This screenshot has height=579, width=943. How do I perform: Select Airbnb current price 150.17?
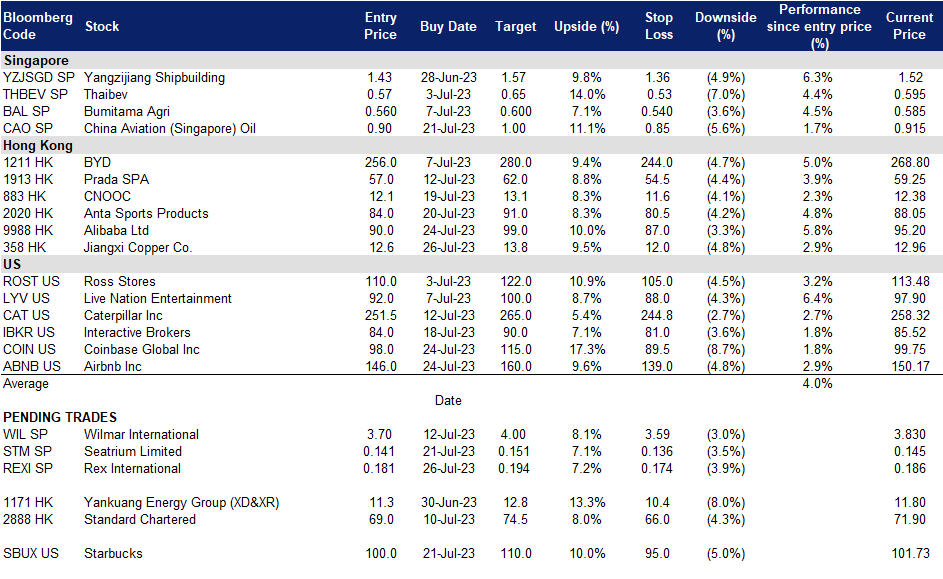point(910,366)
